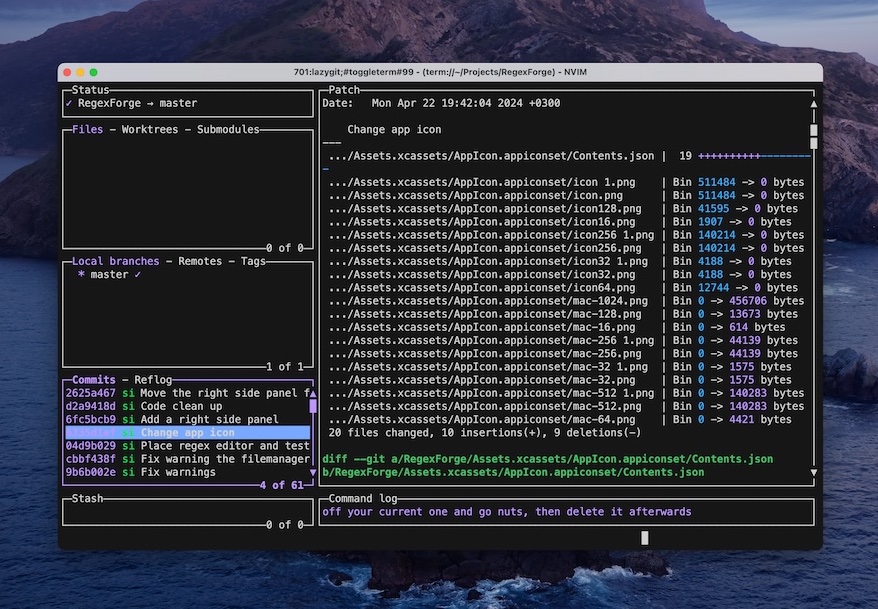Click the yellow minimize window button

pyautogui.click(x=80, y=72)
